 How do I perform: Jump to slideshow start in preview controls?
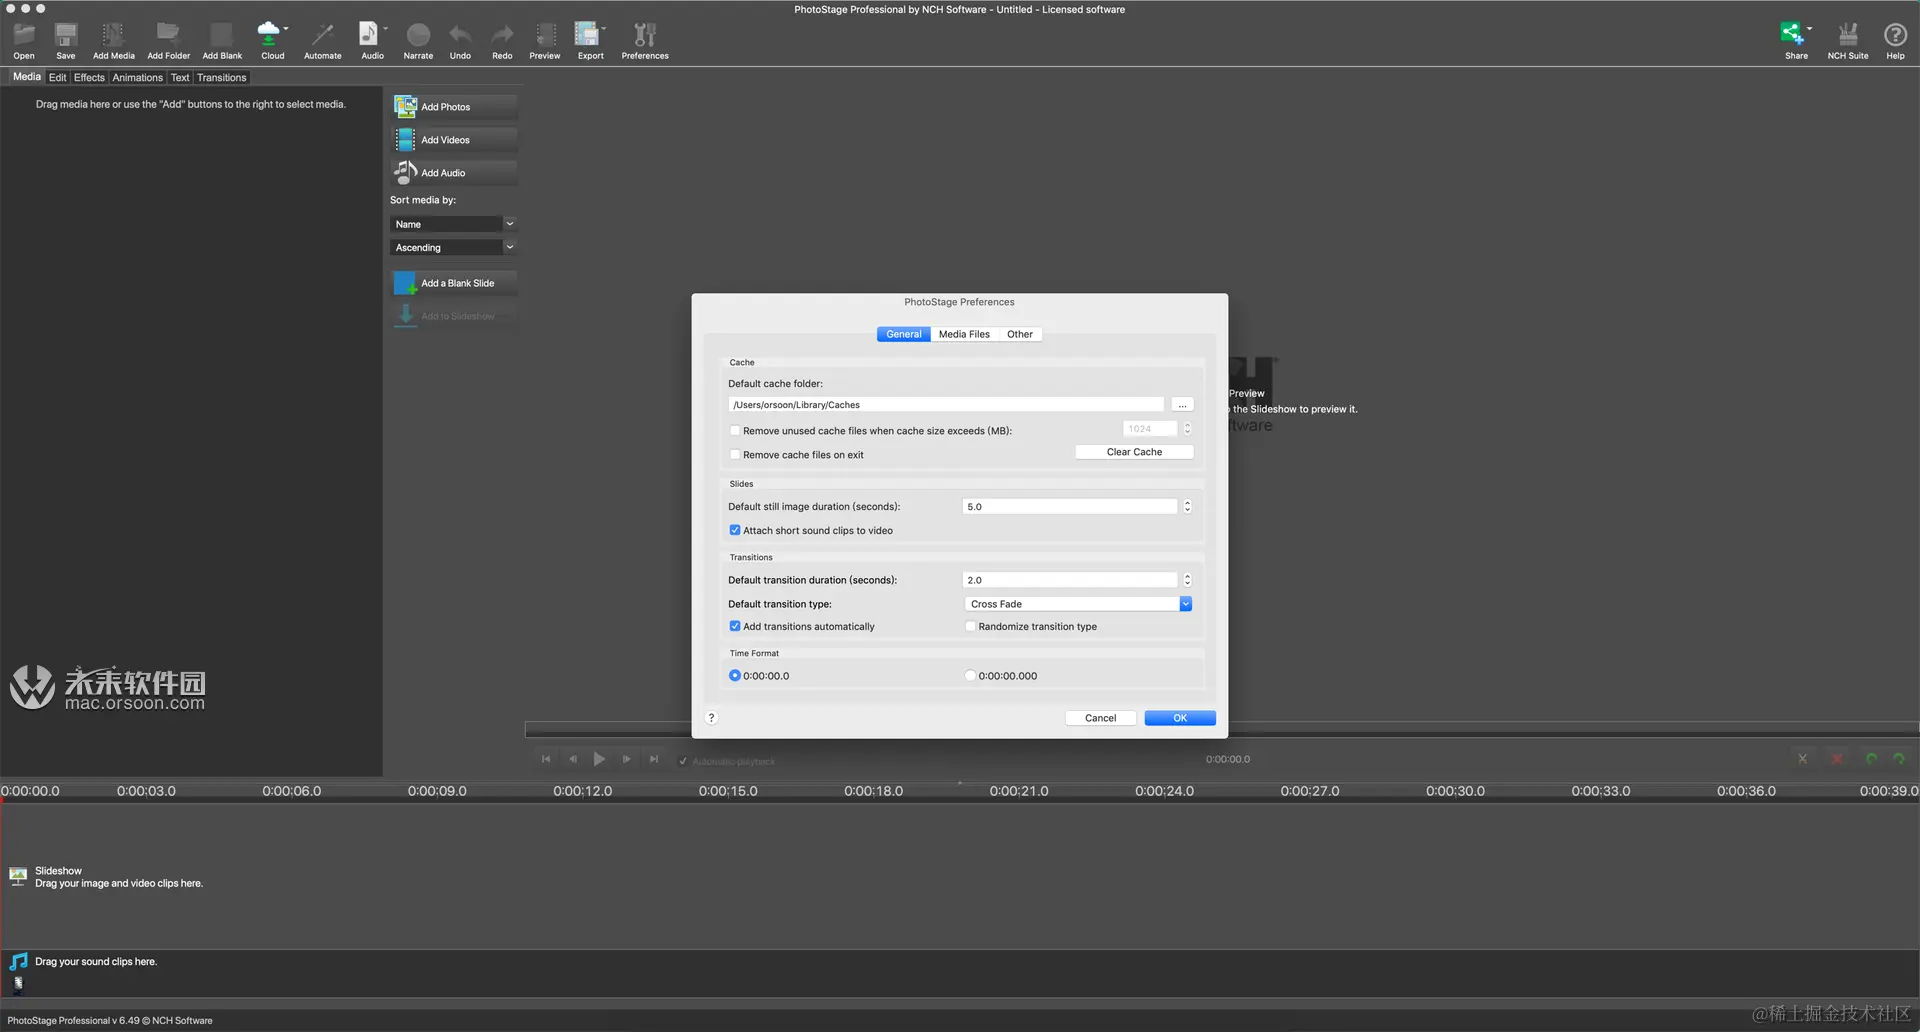[546, 759]
